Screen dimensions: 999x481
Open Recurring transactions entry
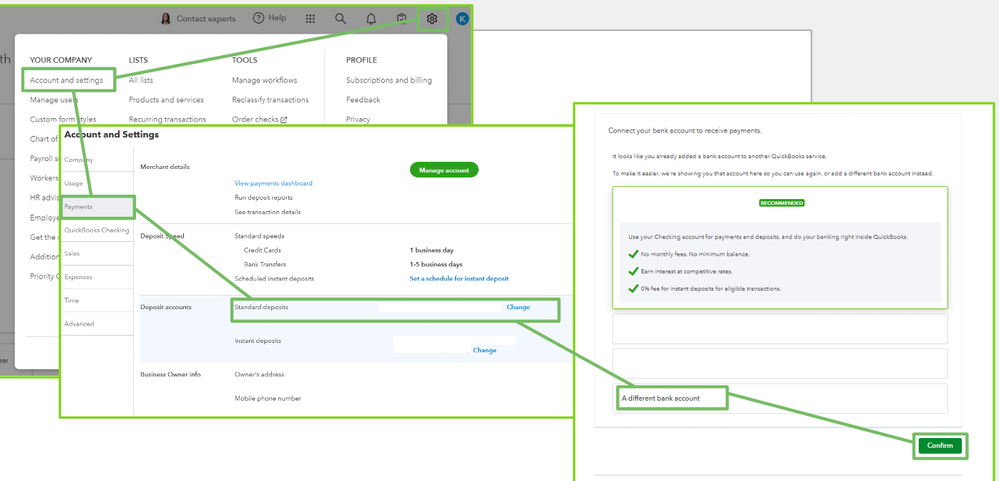(x=168, y=119)
